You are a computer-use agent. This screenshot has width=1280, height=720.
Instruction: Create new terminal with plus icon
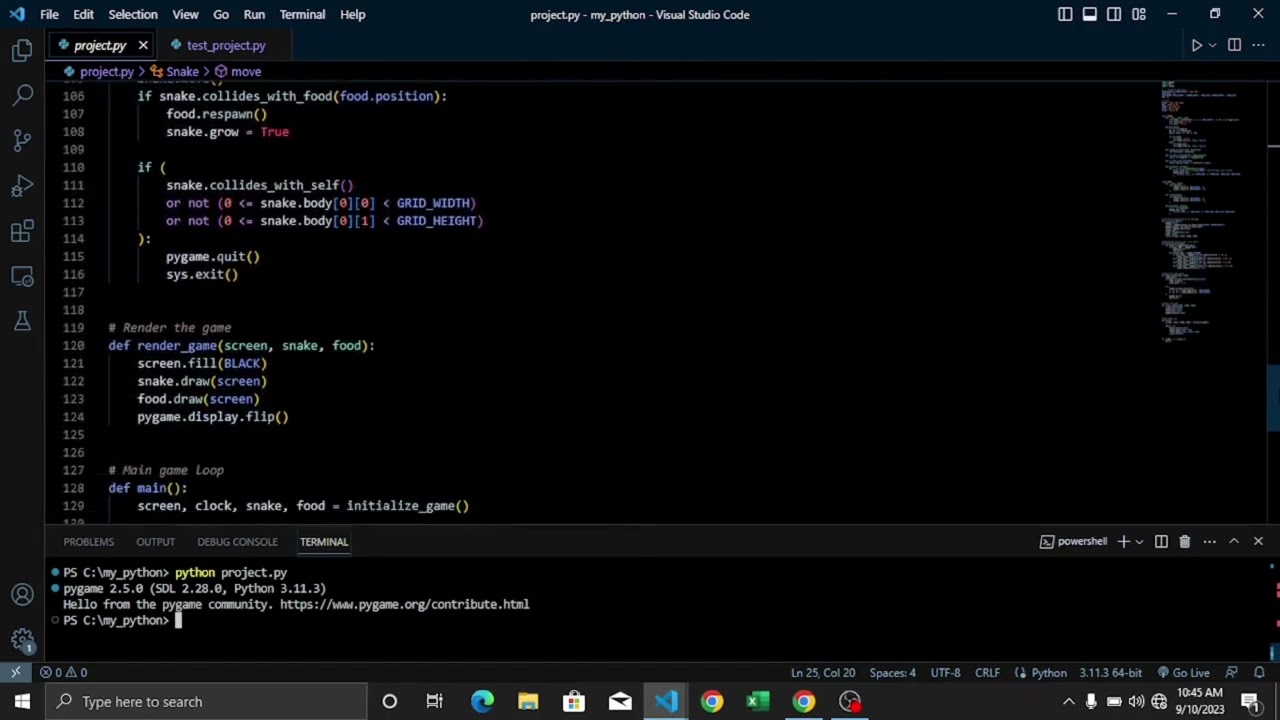pos(1123,541)
